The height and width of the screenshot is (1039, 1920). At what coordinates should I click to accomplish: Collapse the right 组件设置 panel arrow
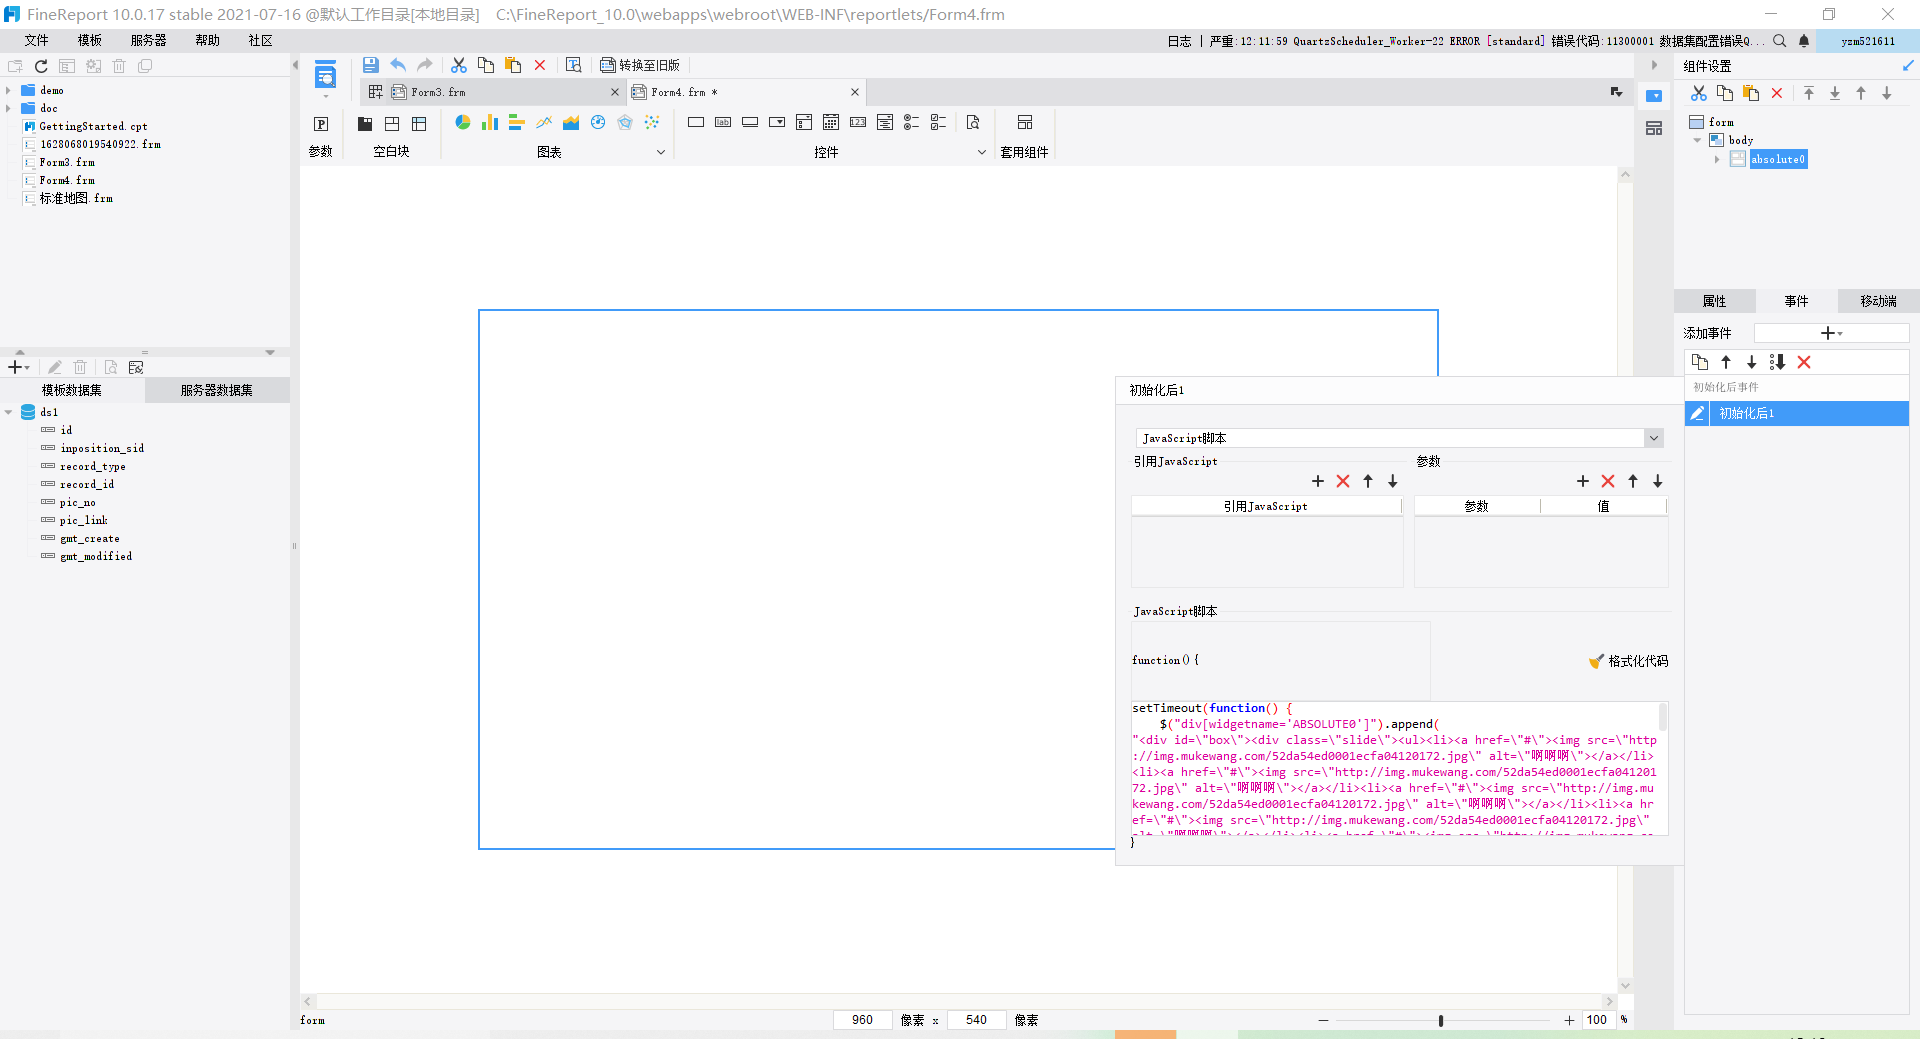point(1654,65)
